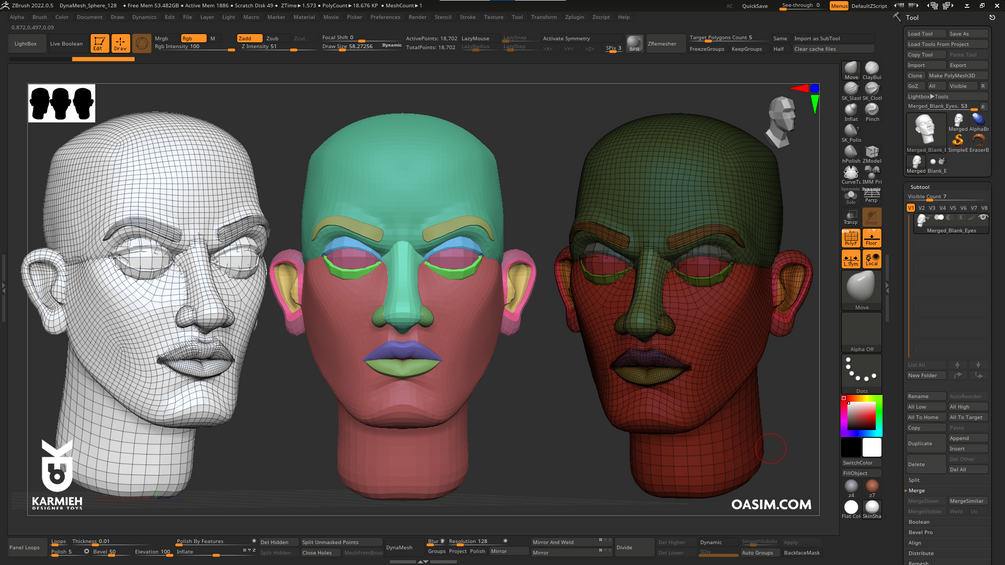Image resolution: width=1005 pixels, height=565 pixels.
Task: Select the SimpleBrush tool
Action: pyautogui.click(x=958, y=142)
